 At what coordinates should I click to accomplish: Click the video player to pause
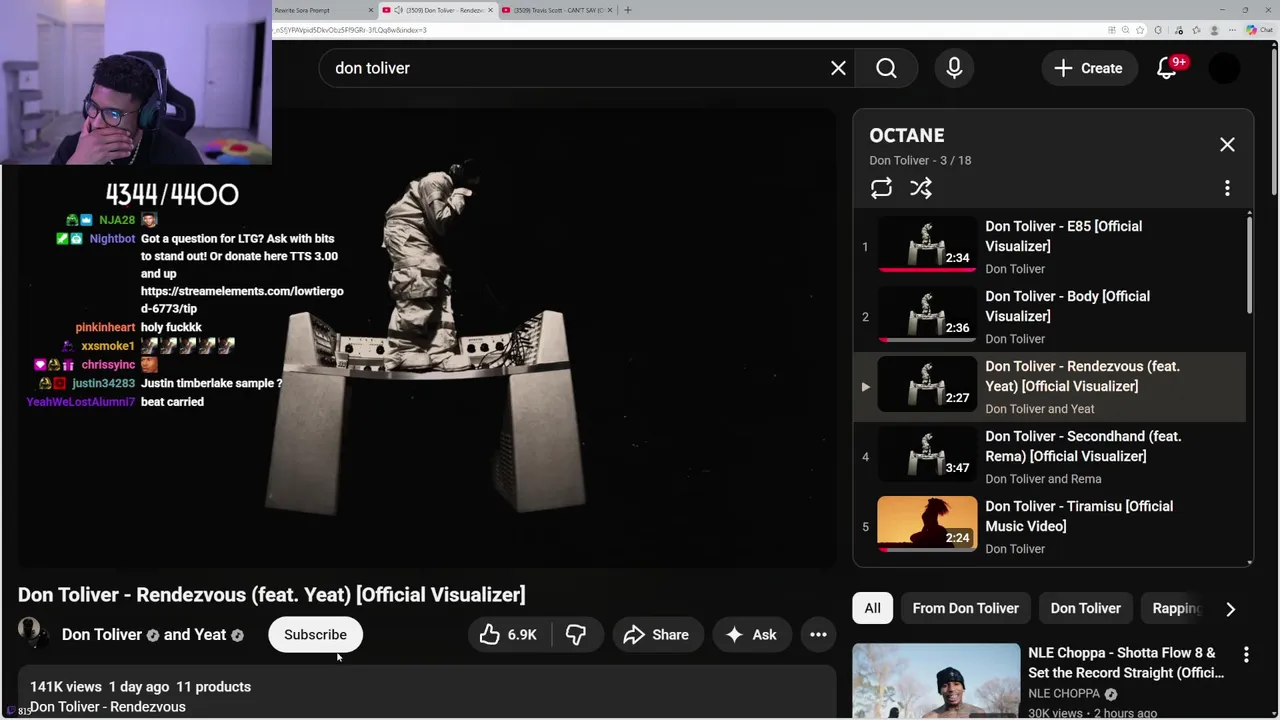click(x=427, y=338)
